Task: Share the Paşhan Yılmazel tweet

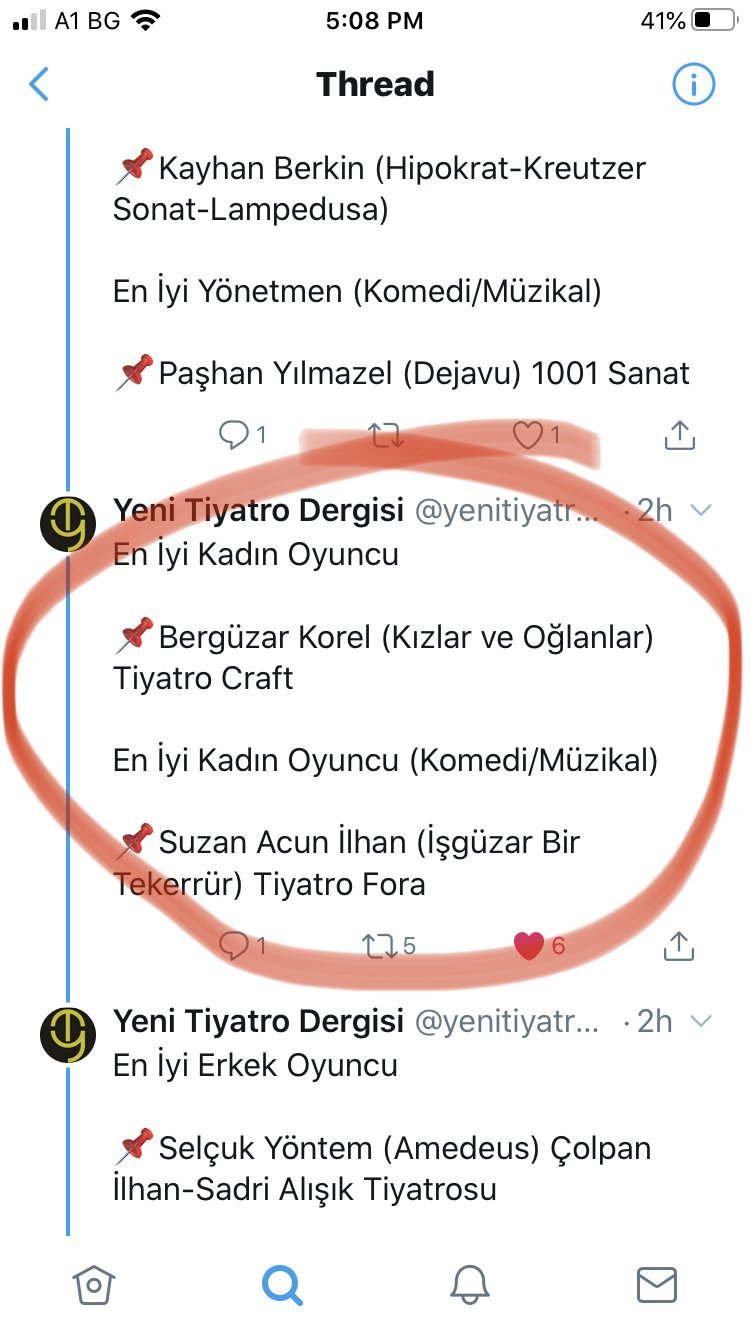Action: point(679,435)
